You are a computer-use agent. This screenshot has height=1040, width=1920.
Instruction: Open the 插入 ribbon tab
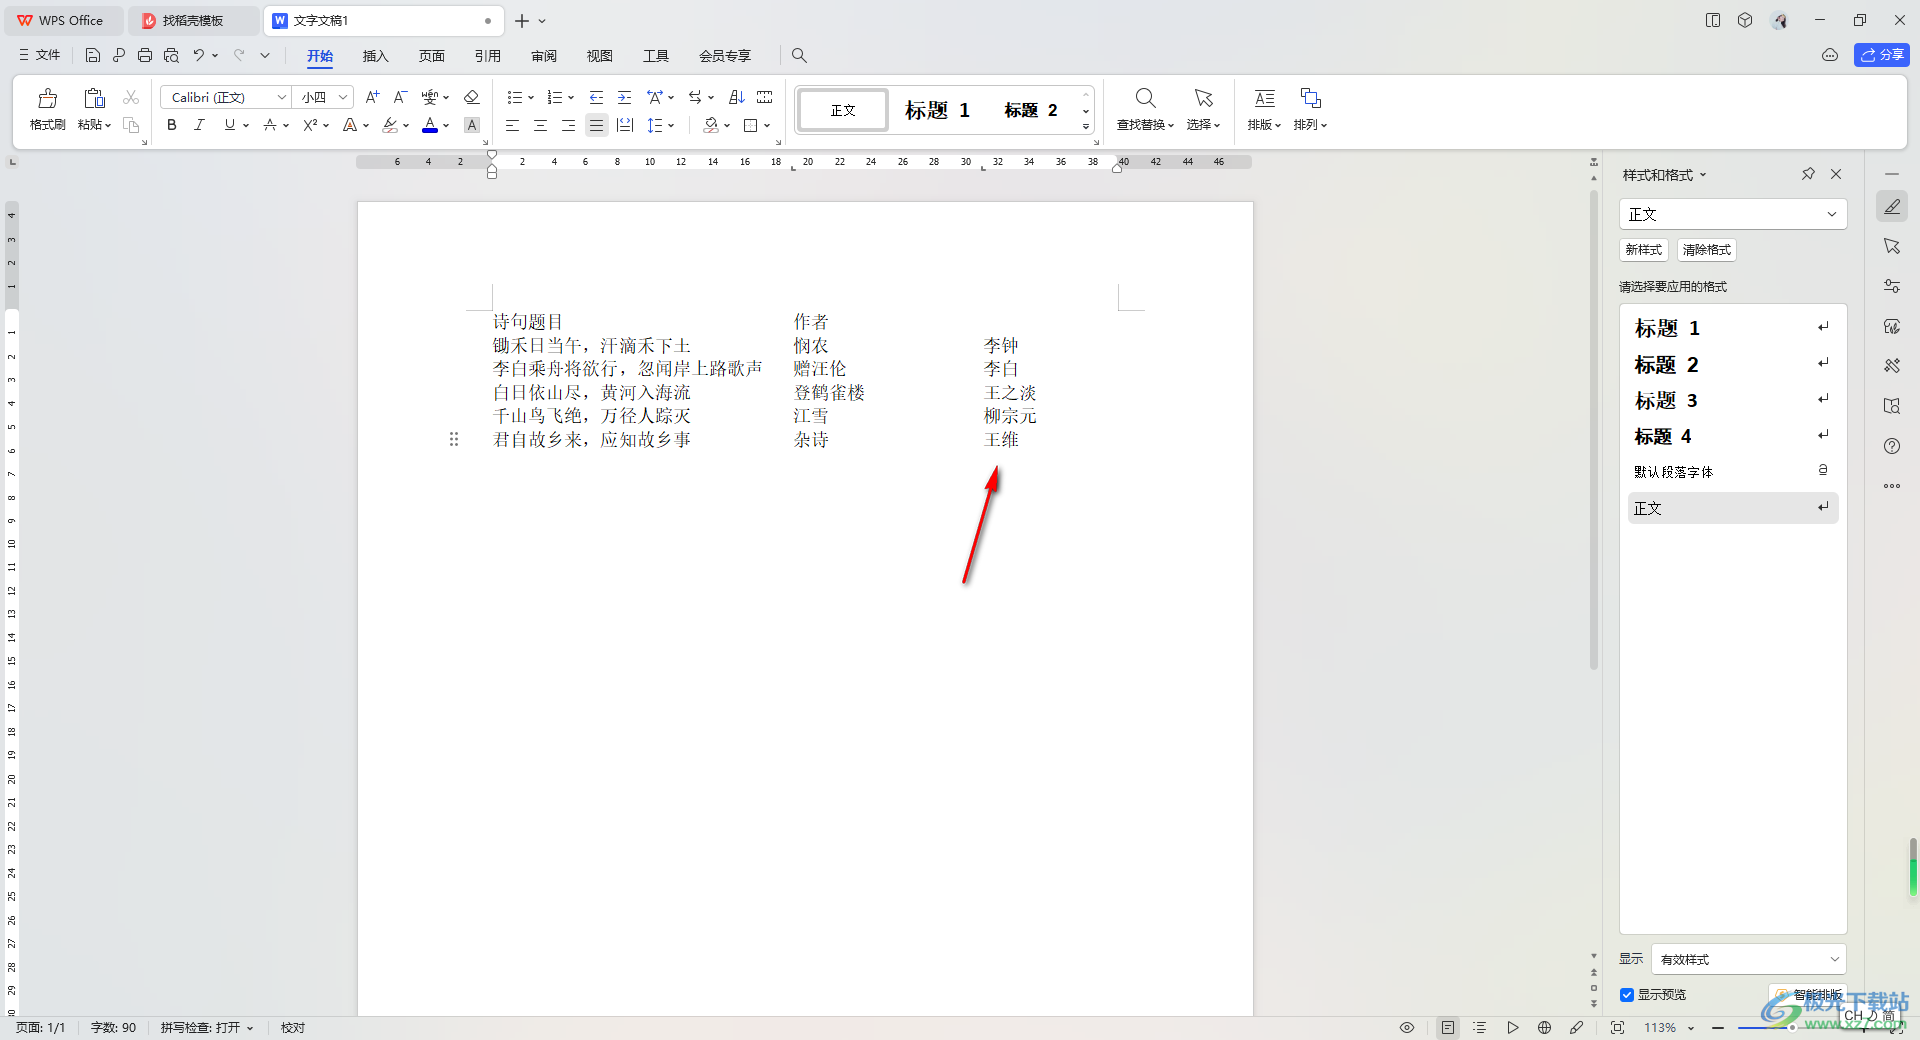[375, 56]
